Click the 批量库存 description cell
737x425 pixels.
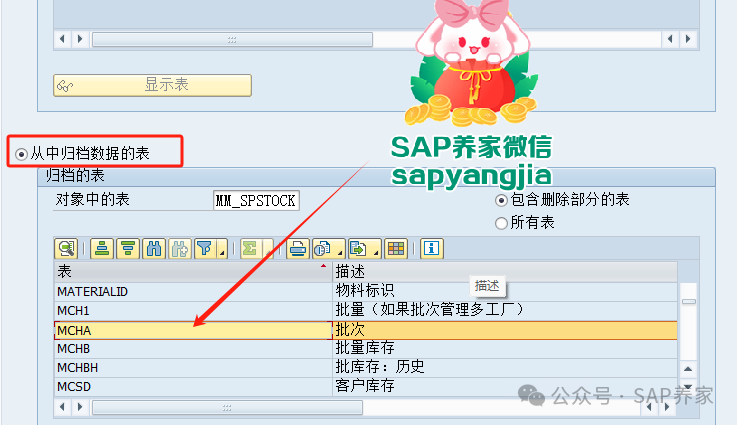(505, 349)
